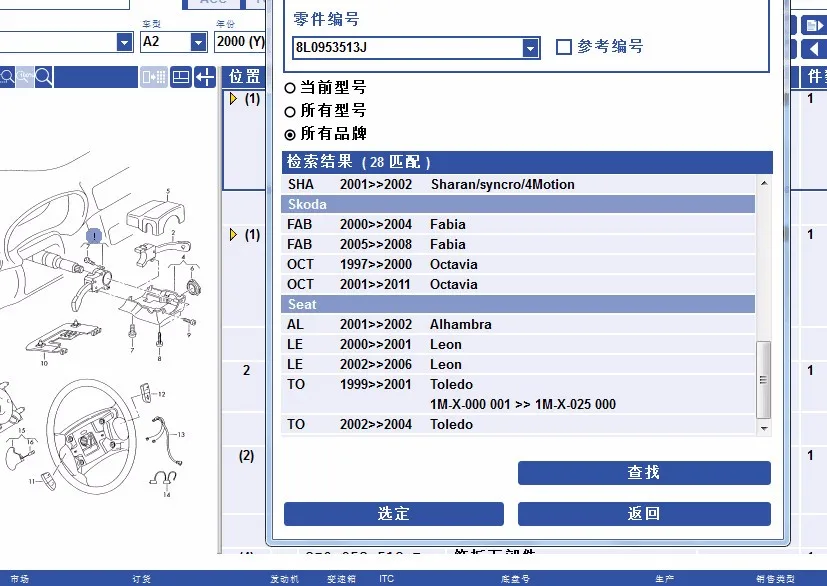Select the SHA 2001>>2002 Sharan/syncro/4Motion row
827x586 pixels.
click(518, 185)
